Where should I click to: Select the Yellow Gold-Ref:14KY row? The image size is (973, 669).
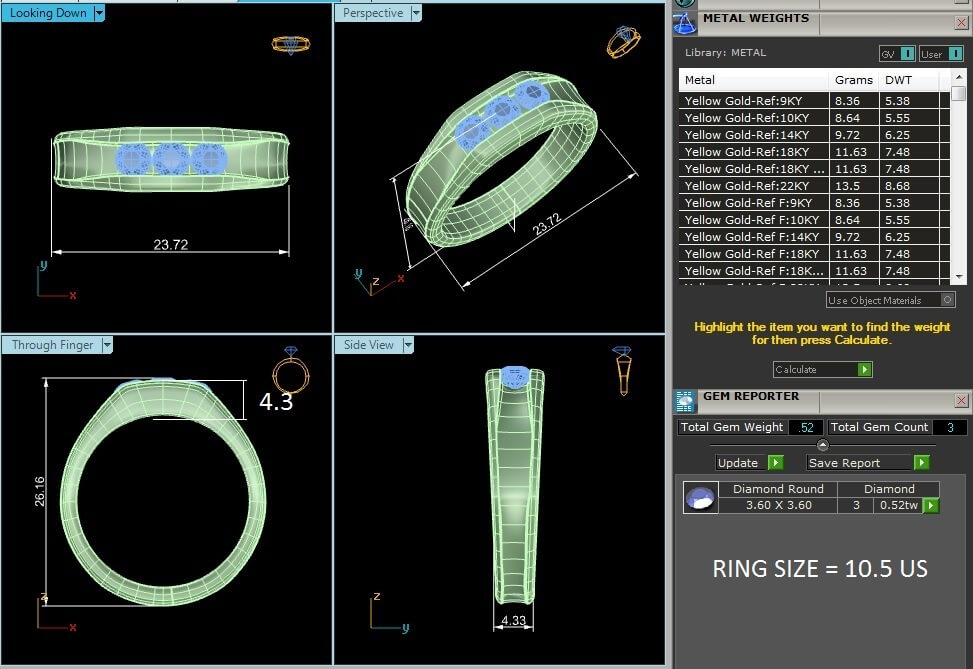tap(752, 135)
